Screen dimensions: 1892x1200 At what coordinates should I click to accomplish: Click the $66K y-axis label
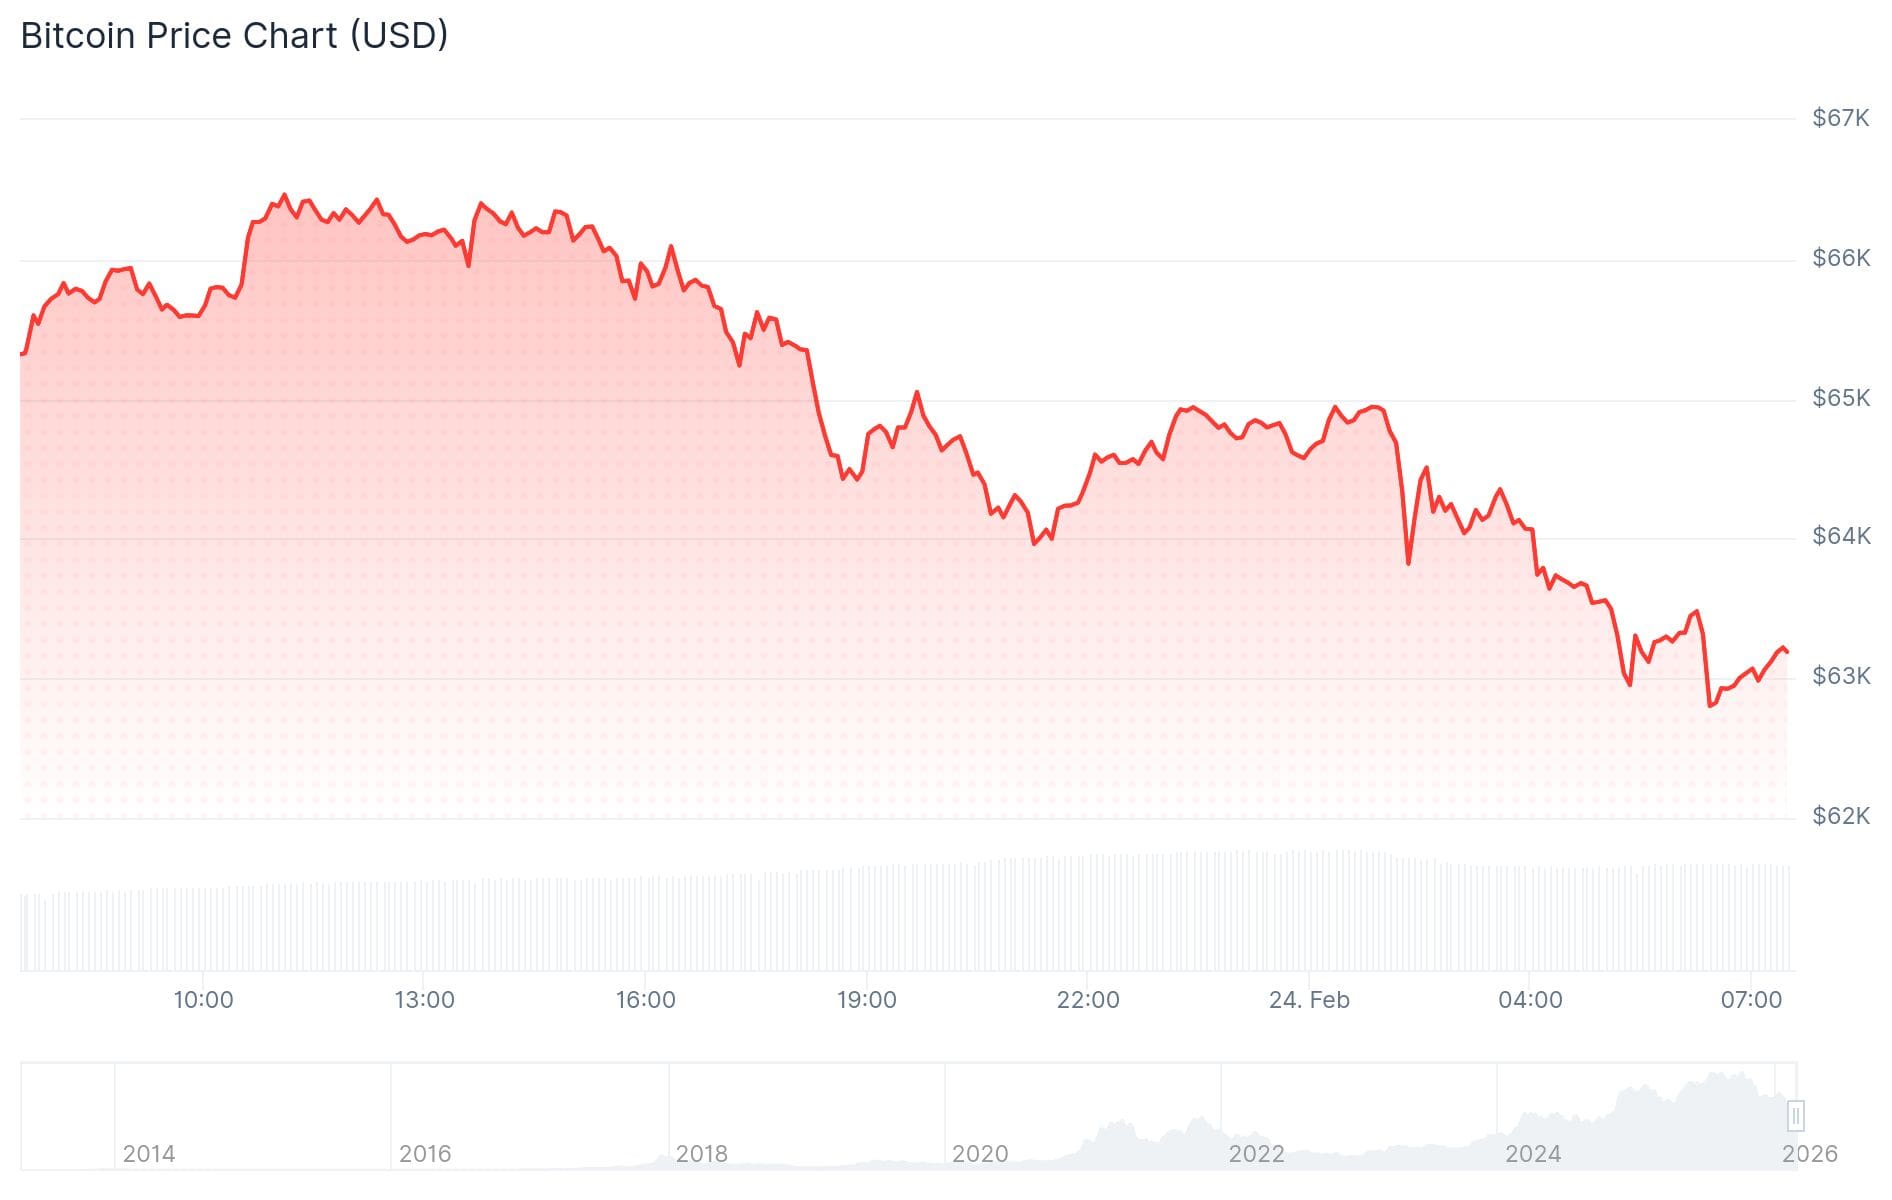[1840, 258]
